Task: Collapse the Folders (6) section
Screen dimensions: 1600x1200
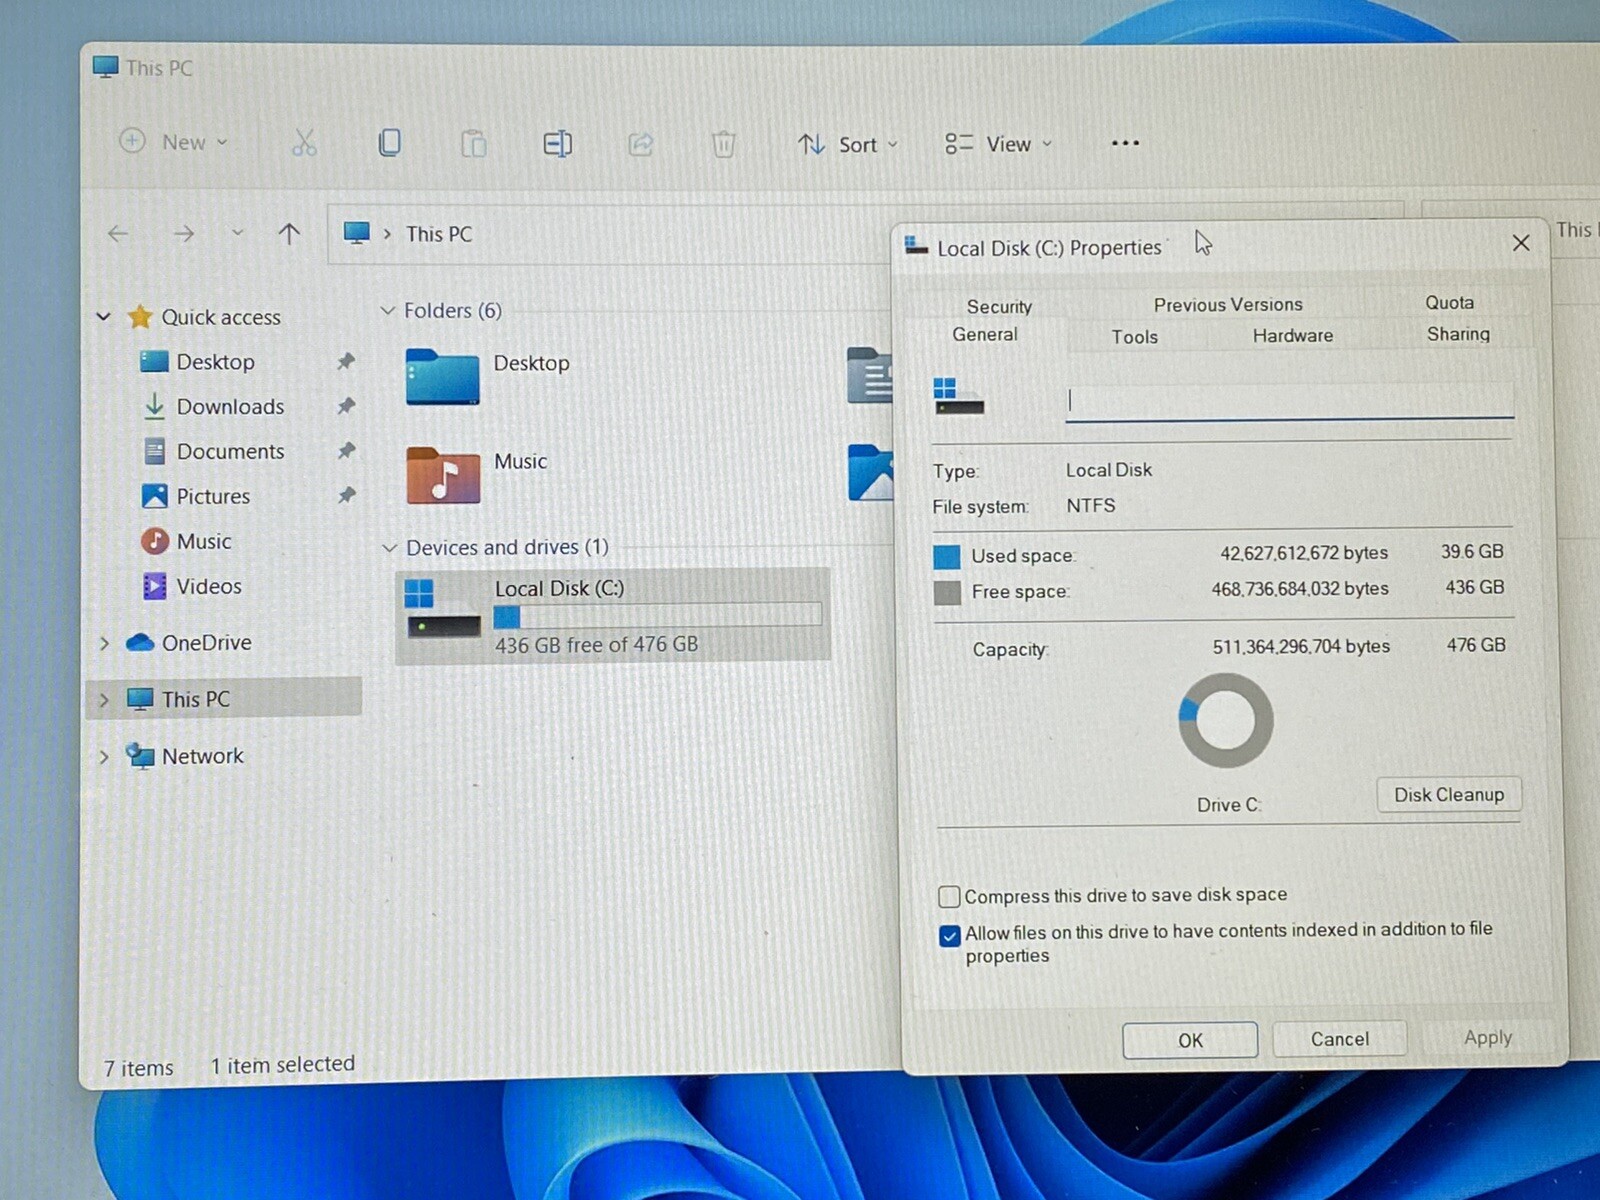Action: 388,311
